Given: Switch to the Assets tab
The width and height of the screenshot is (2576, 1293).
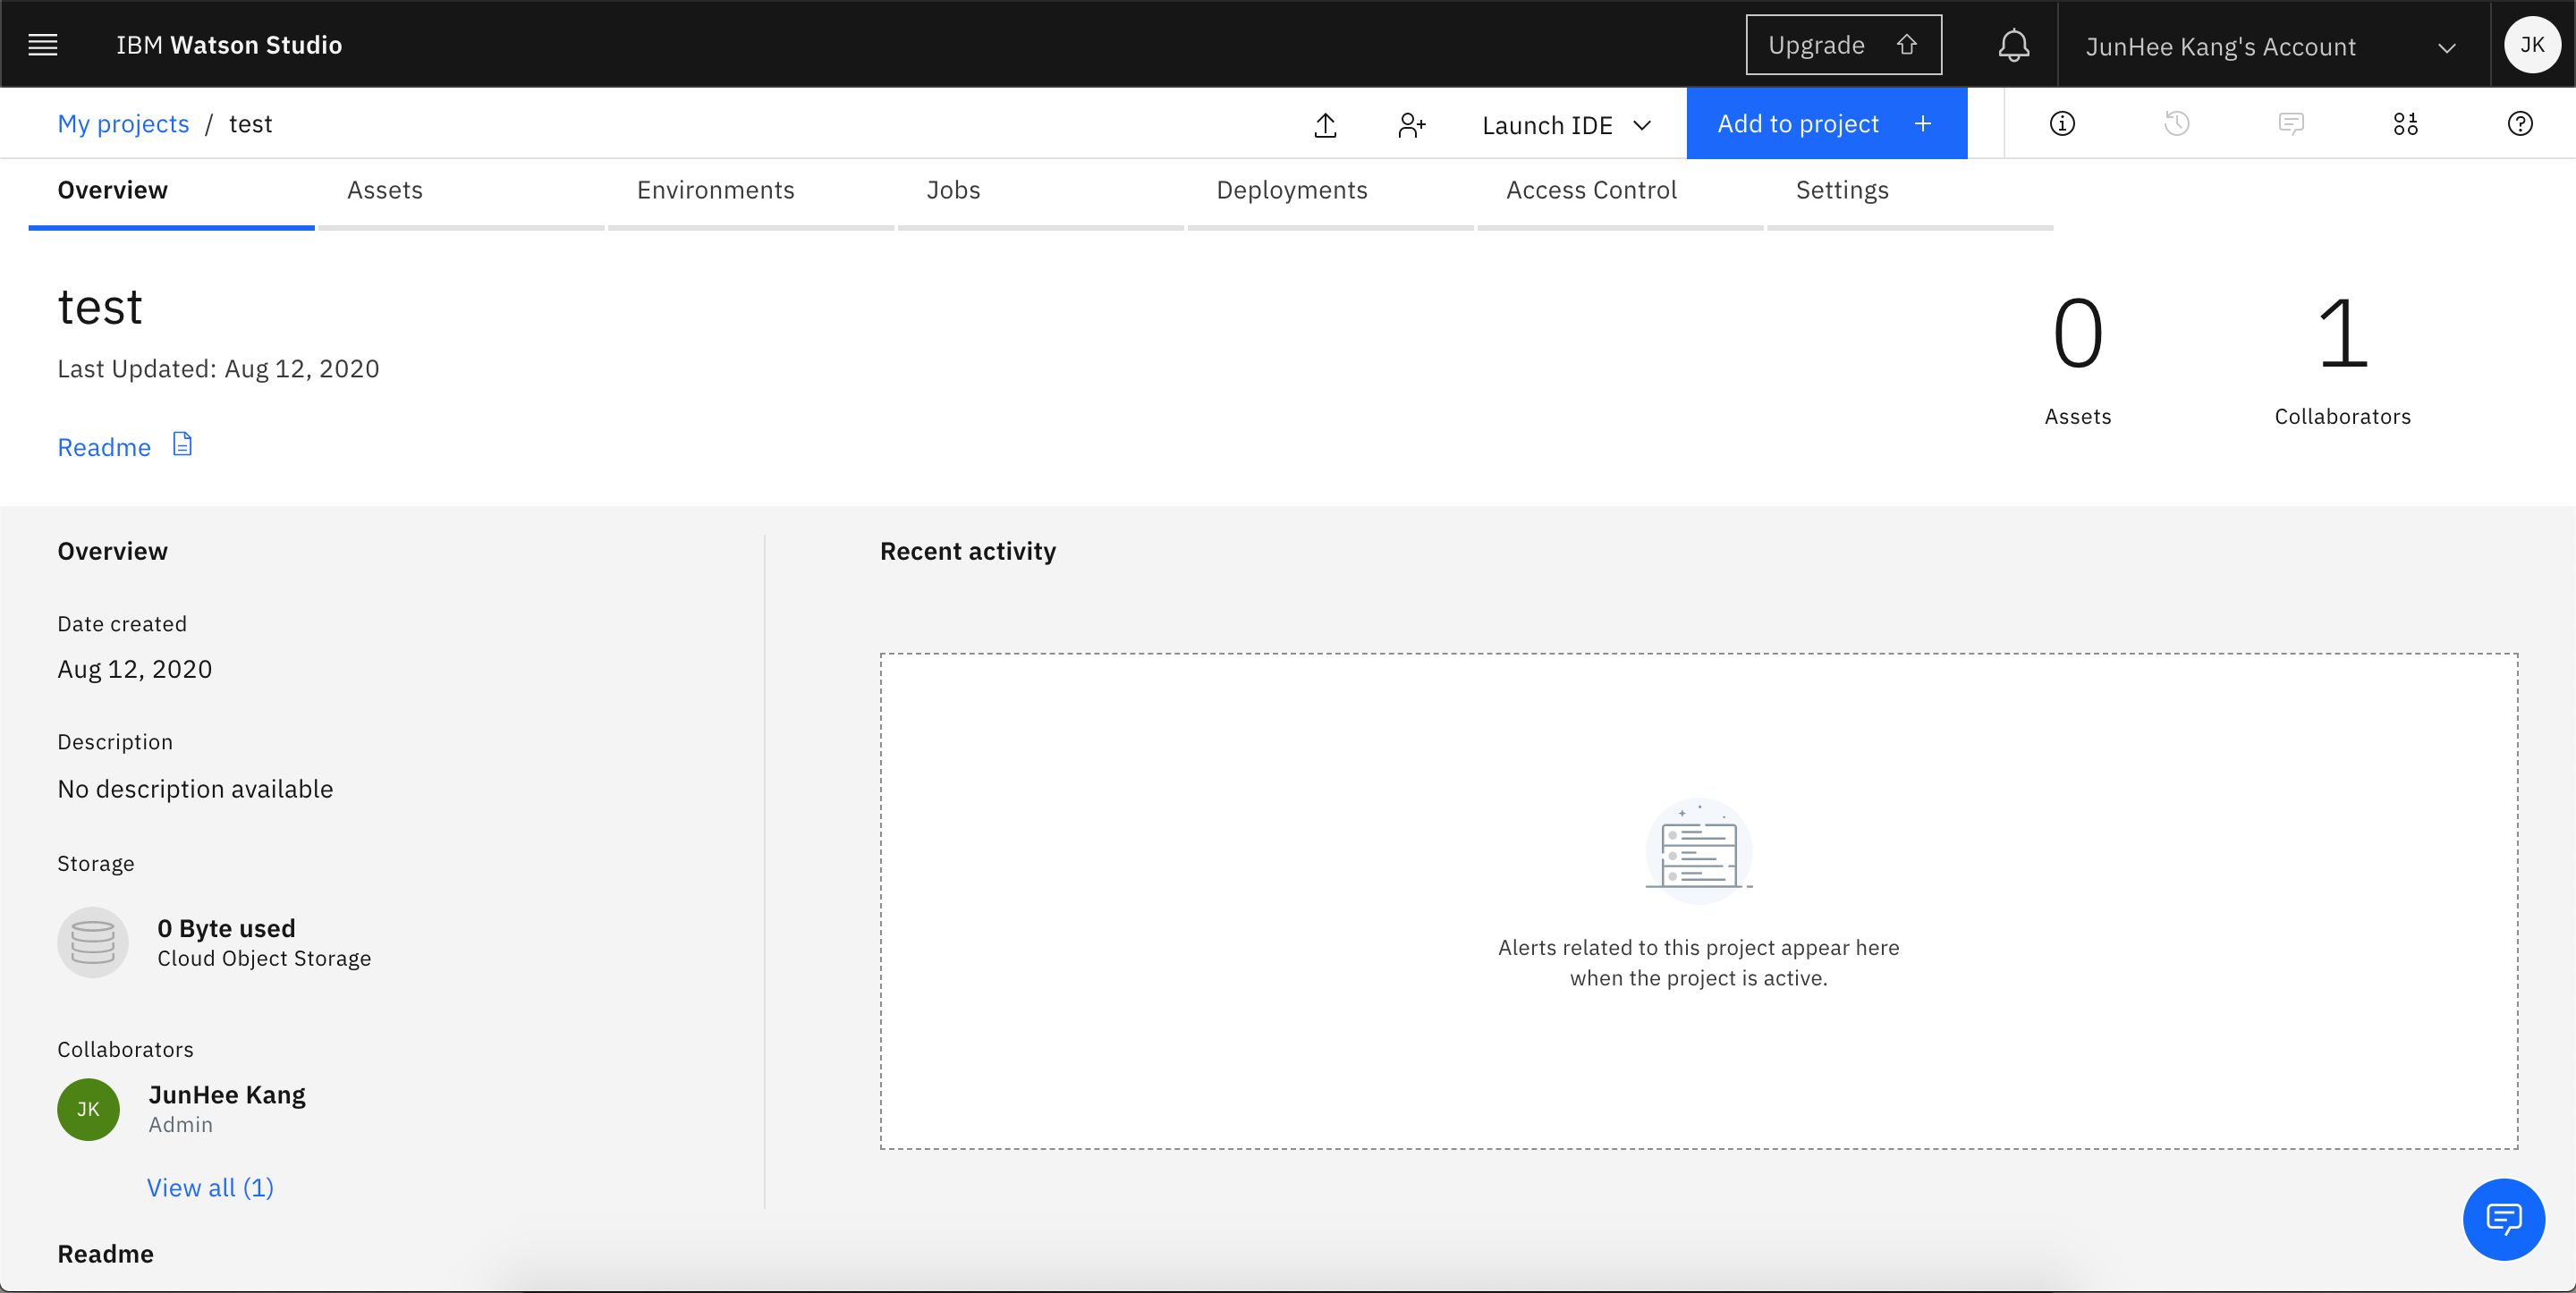Looking at the screenshot, I should click(385, 190).
